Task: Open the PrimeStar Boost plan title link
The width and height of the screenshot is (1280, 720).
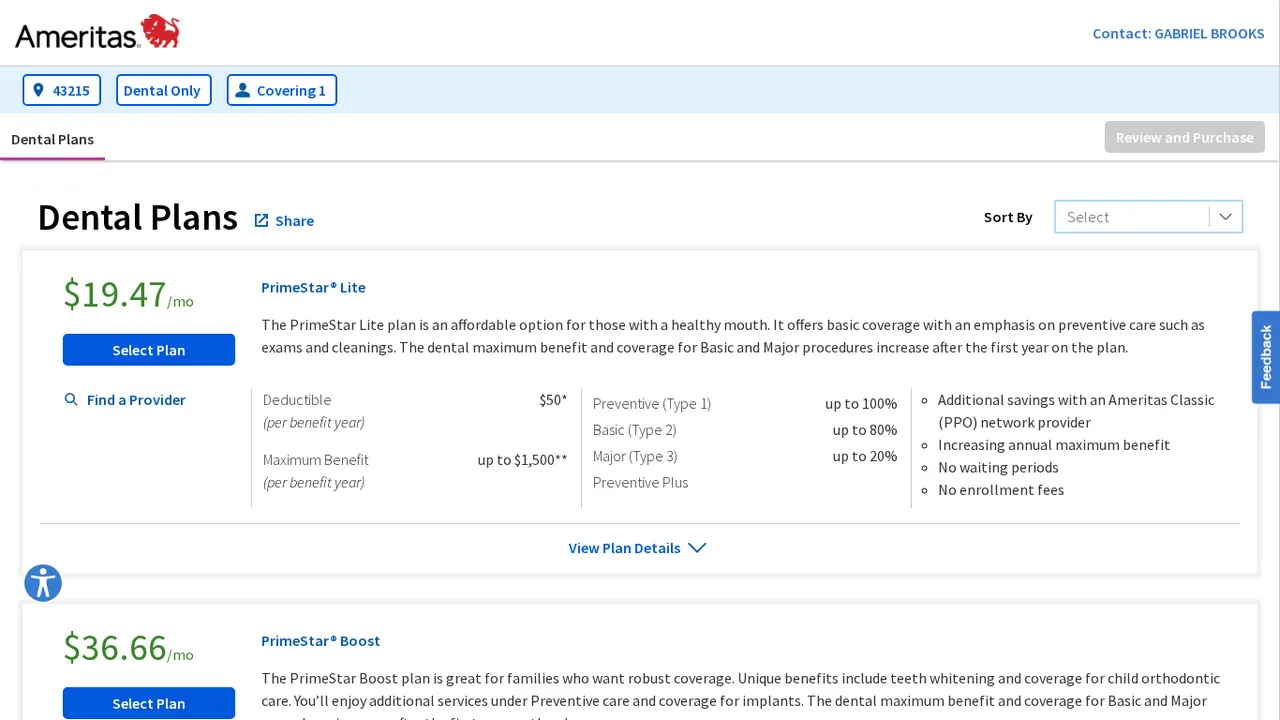Action: [320, 641]
